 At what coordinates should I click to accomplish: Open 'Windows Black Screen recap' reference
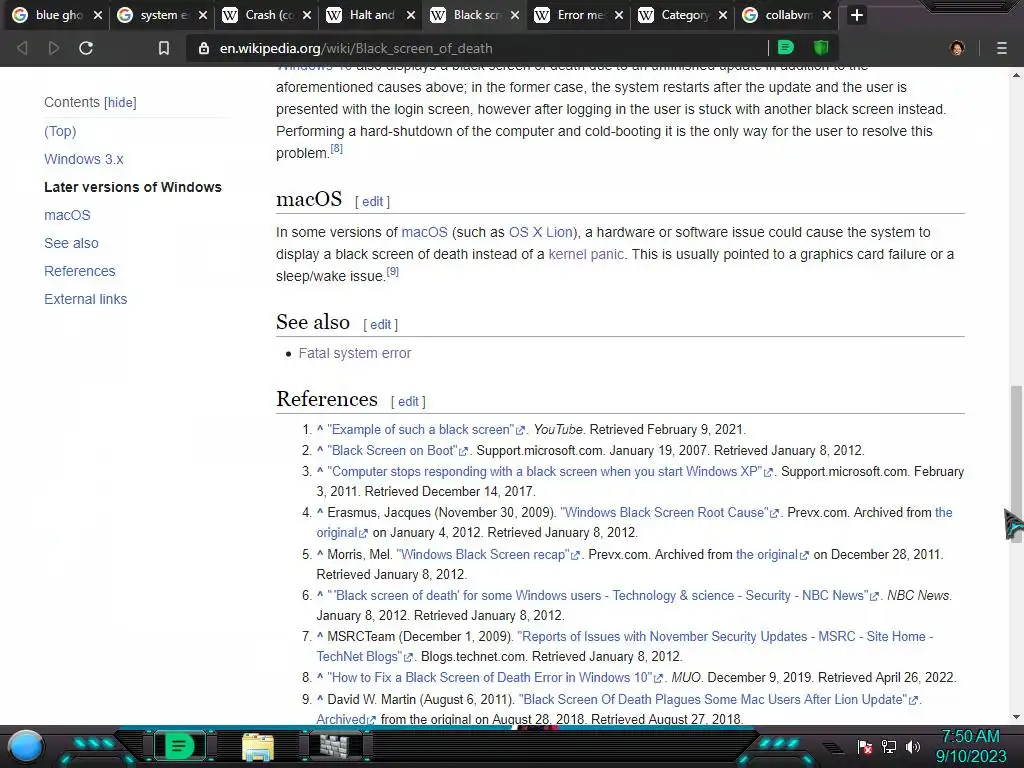point(487,554)
